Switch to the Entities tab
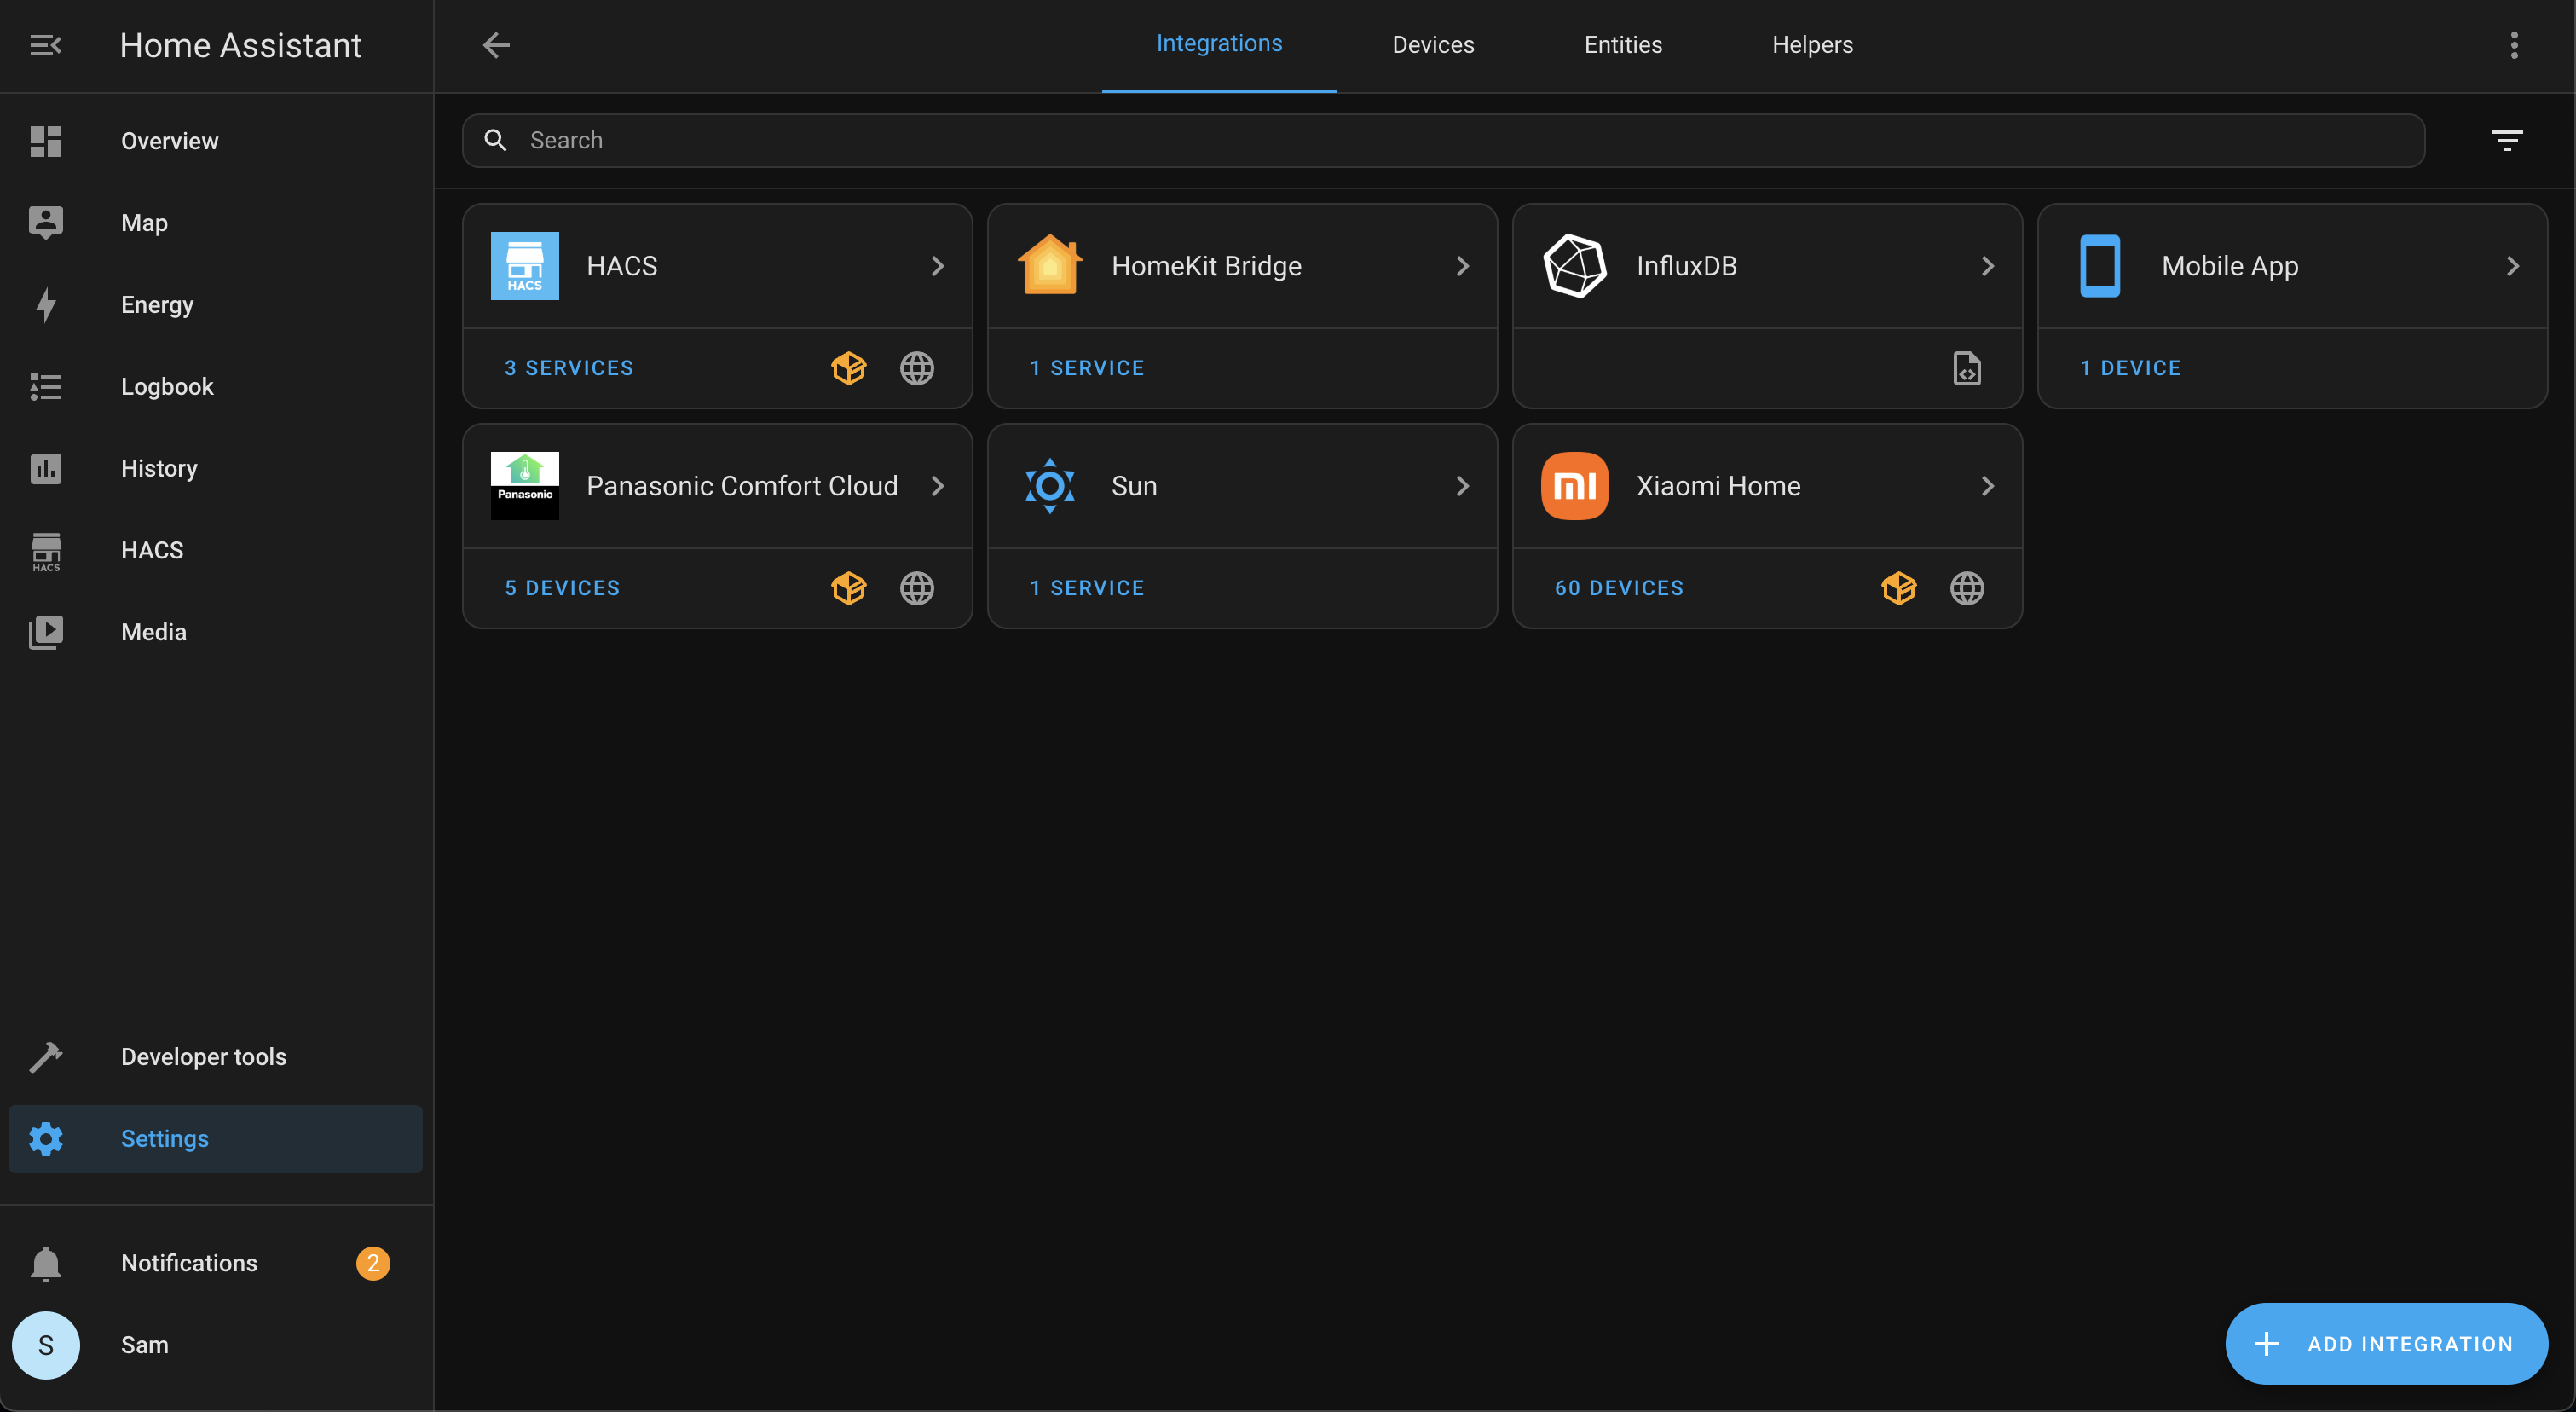The width and height of the screenshot is (2576, 1412). tap(1623, 45)
